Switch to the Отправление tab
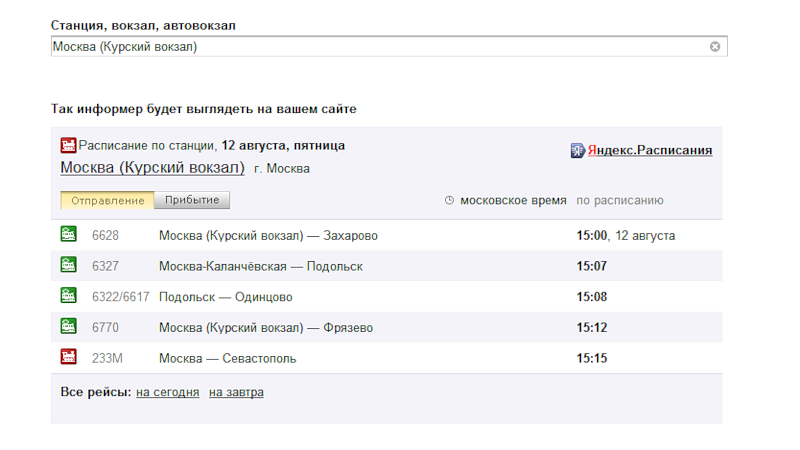 pos(108,200)
